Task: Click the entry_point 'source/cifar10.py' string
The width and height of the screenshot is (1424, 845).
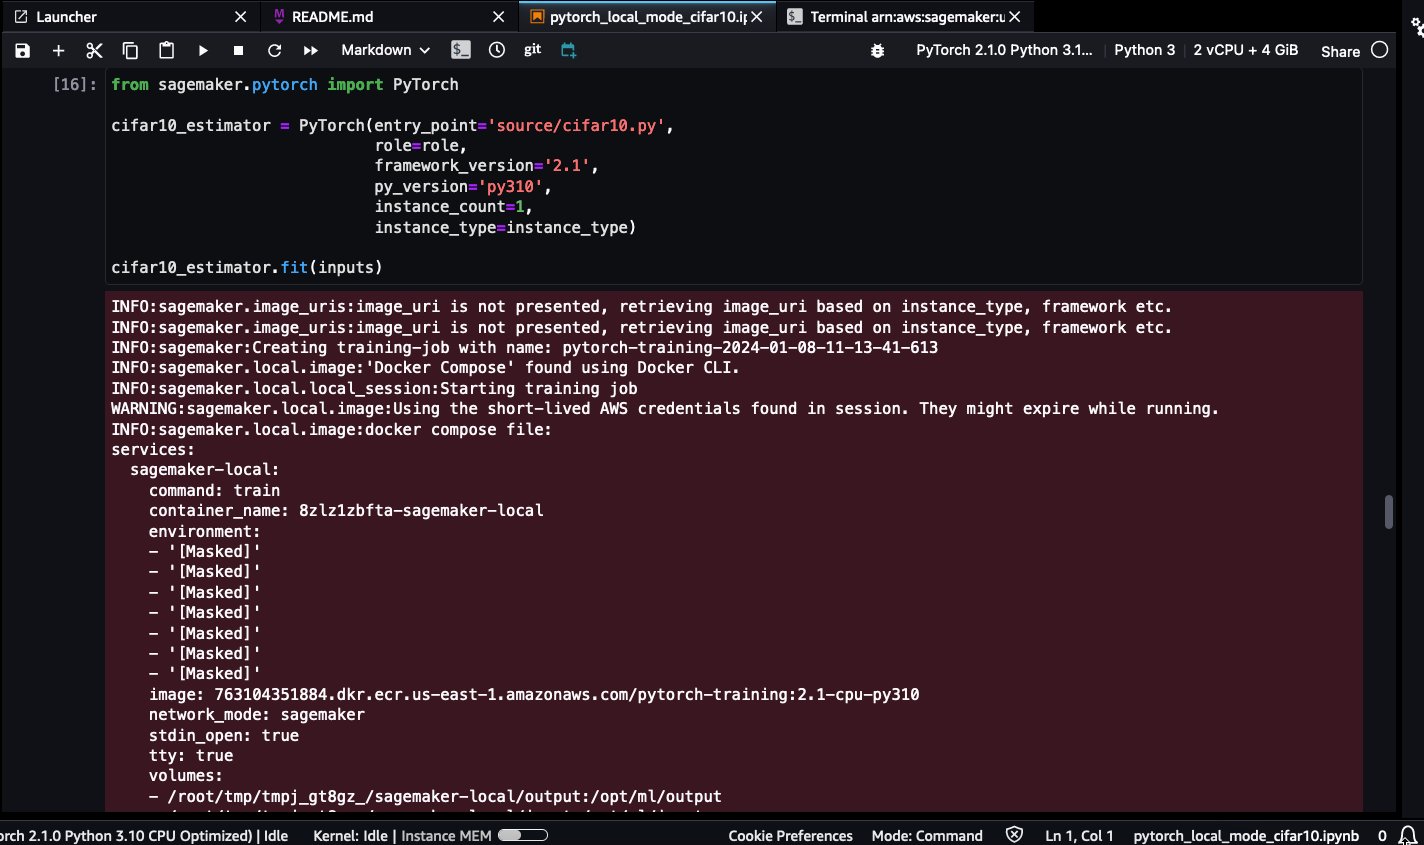Action: tap(577, 126)
